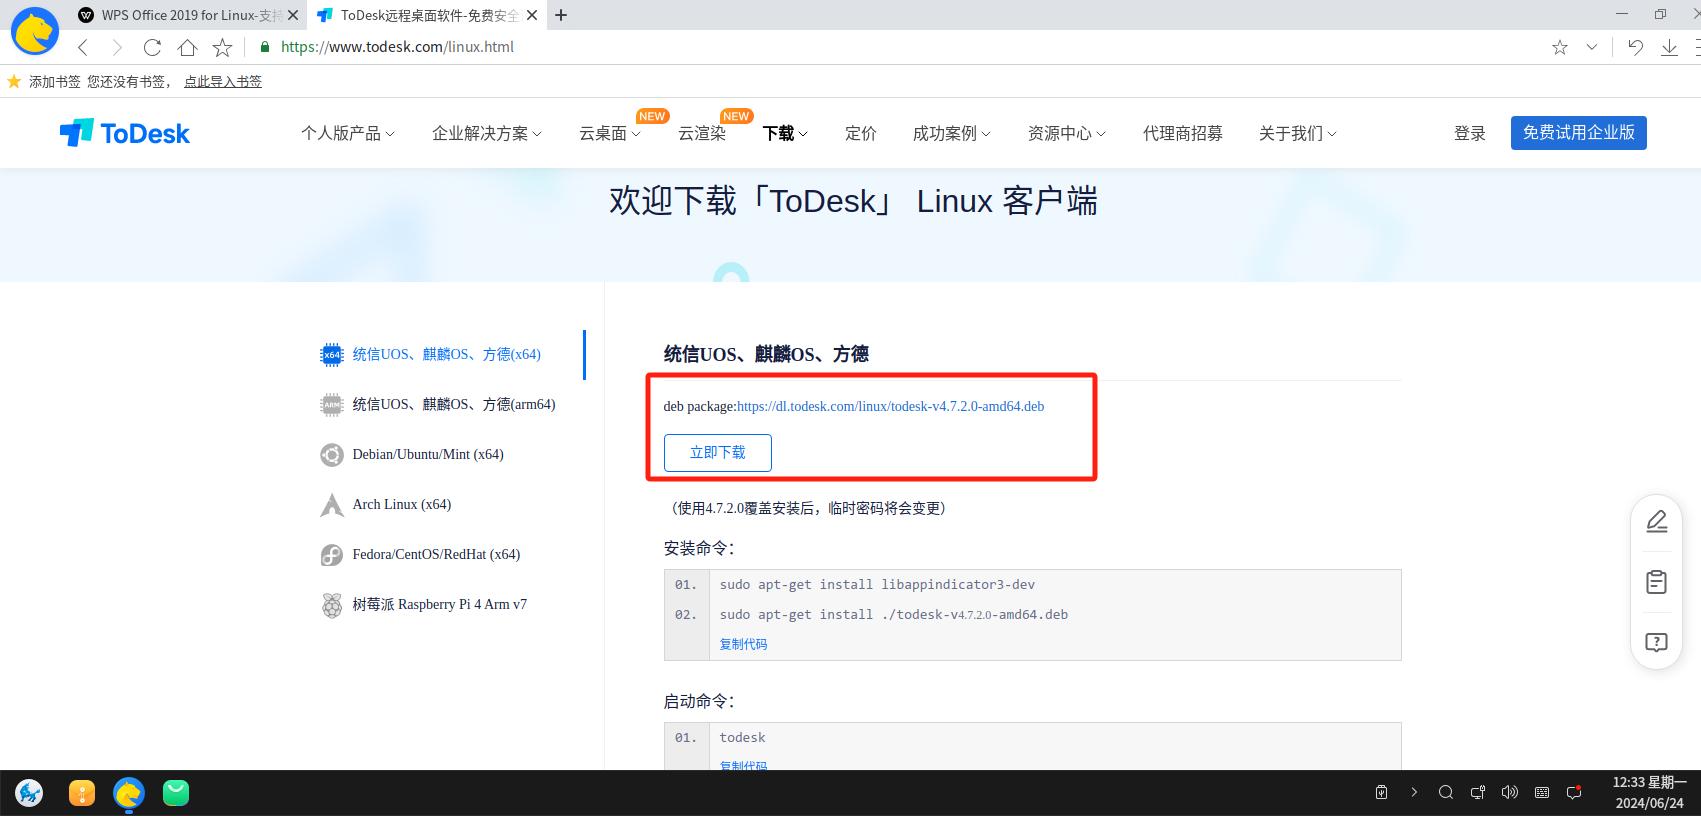Image resolution: width=1701 pixels, height=816 pixels.
Task: Click the 免费试用企业版 button
Action: point(1578,133)
